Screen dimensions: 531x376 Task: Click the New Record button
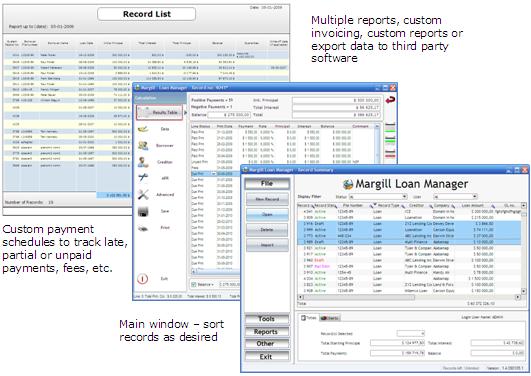[267, 199]
